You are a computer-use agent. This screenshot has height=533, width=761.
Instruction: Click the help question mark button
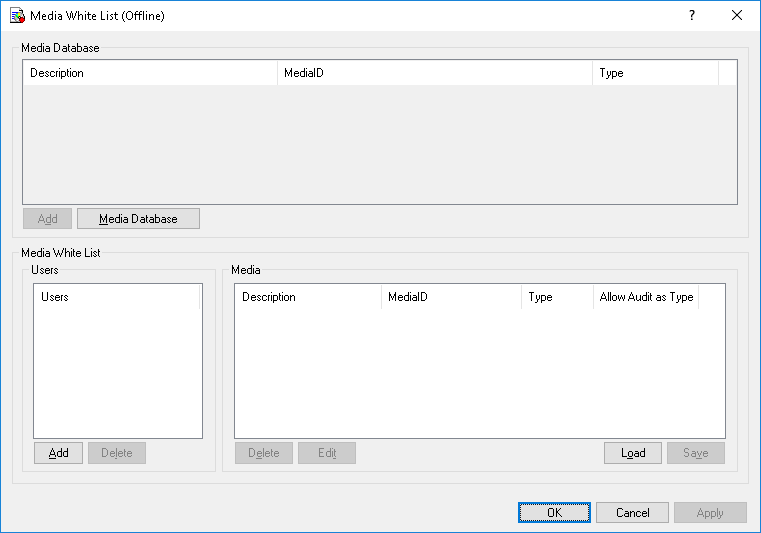tap(691, 16)
